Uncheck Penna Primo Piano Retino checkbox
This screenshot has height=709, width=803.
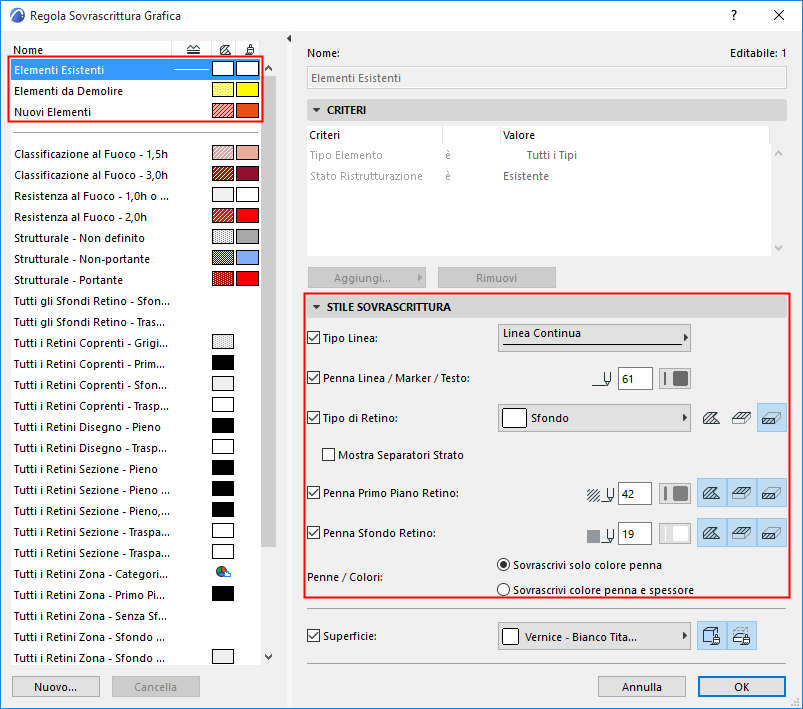[x=313, y=492]
